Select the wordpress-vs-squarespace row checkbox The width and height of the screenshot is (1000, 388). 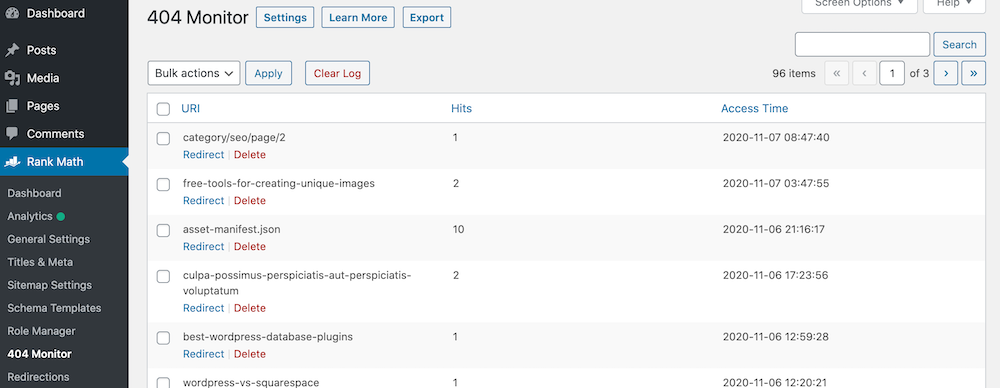pyautogui.click(x=163, y=383)
